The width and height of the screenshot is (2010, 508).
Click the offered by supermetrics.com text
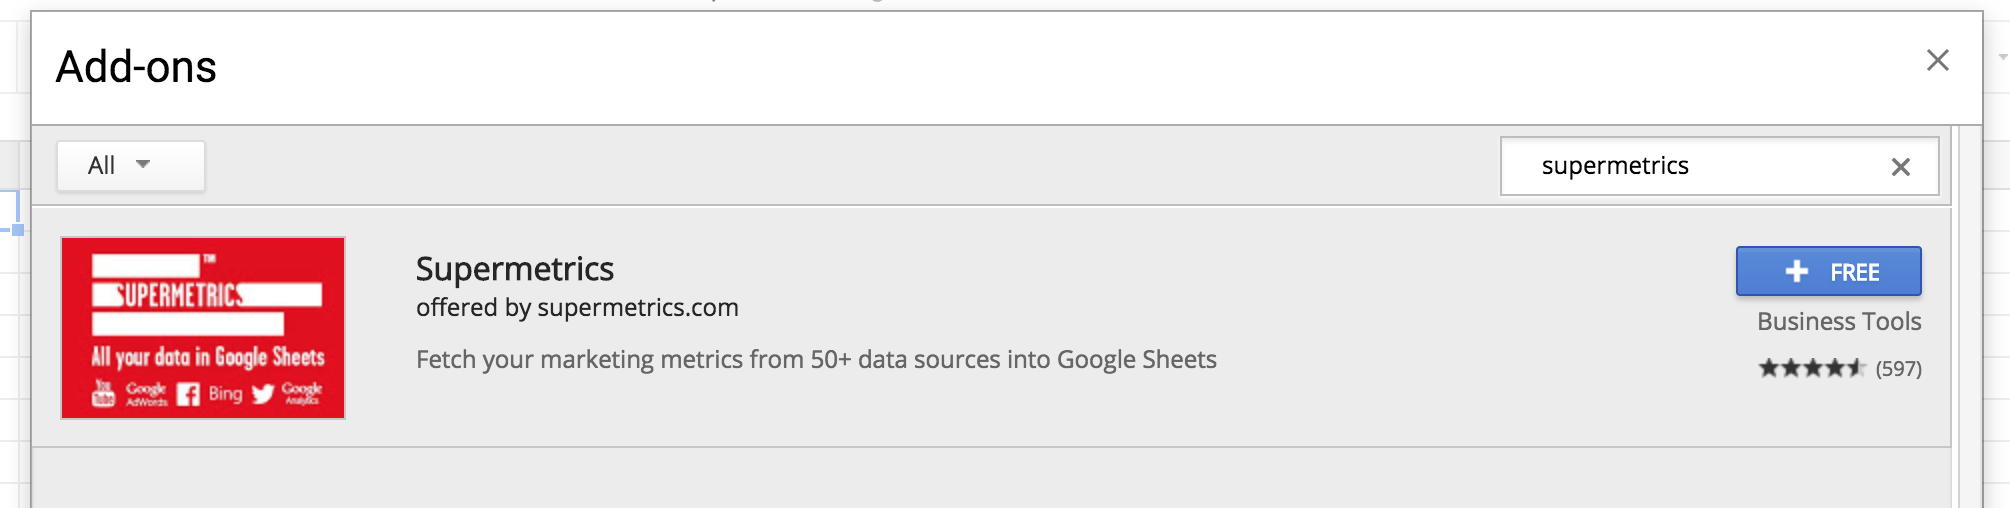coord(577,307)
